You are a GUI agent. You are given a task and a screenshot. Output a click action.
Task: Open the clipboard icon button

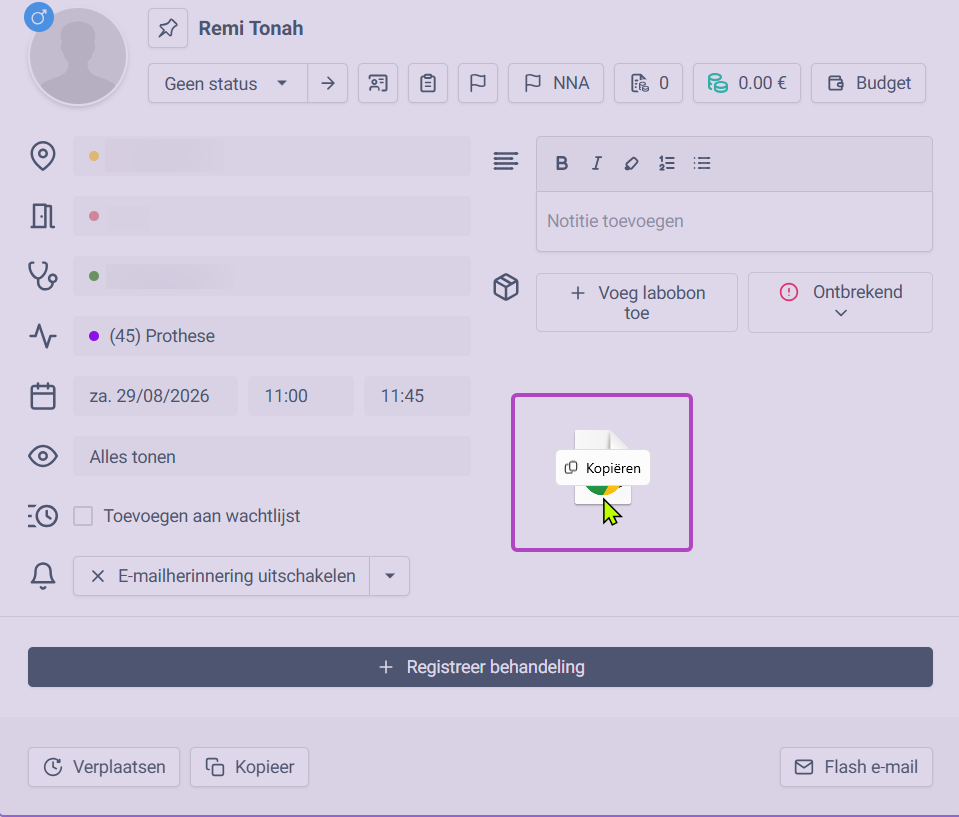428,83
